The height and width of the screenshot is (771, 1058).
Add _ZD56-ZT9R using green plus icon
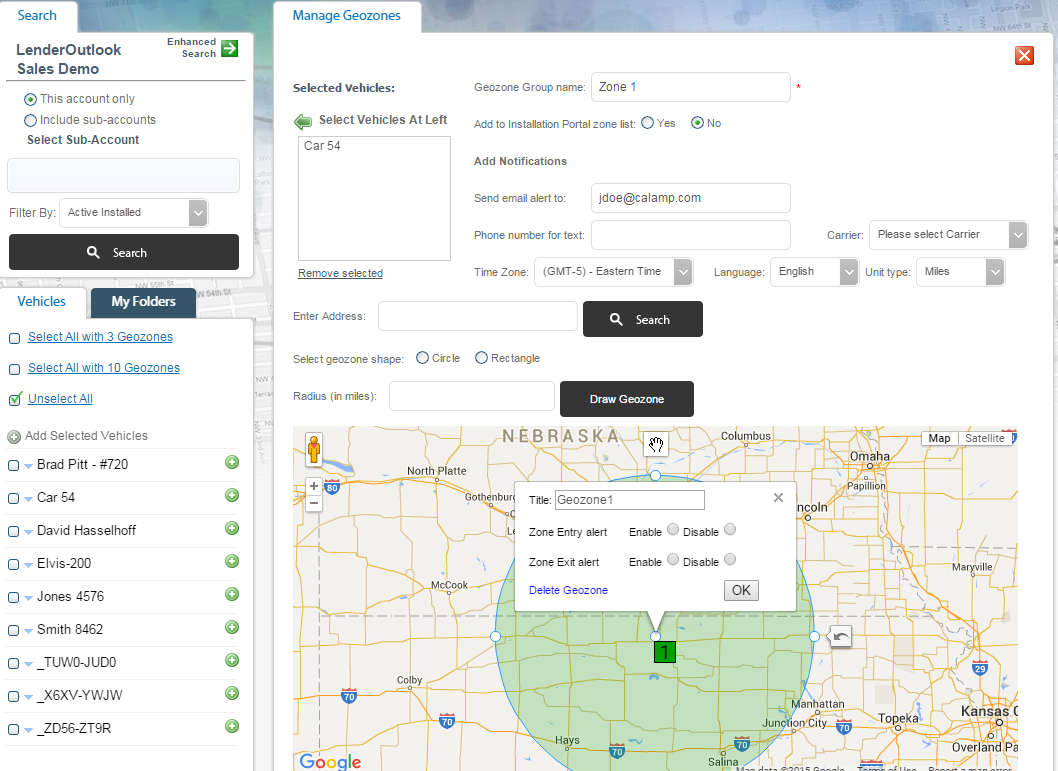(232, 726)
